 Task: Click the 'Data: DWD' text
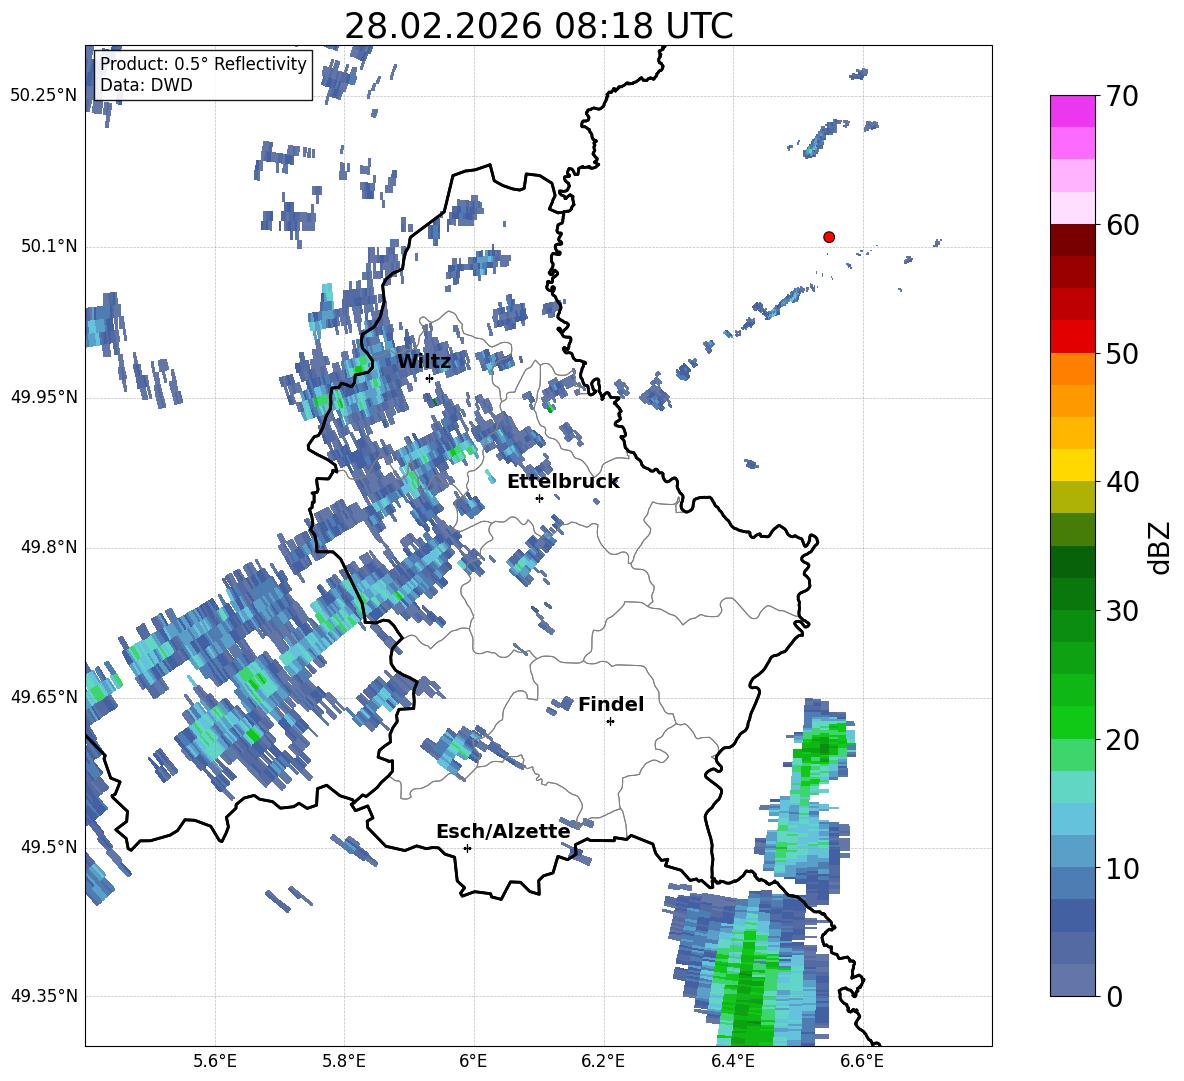point(146,85)
